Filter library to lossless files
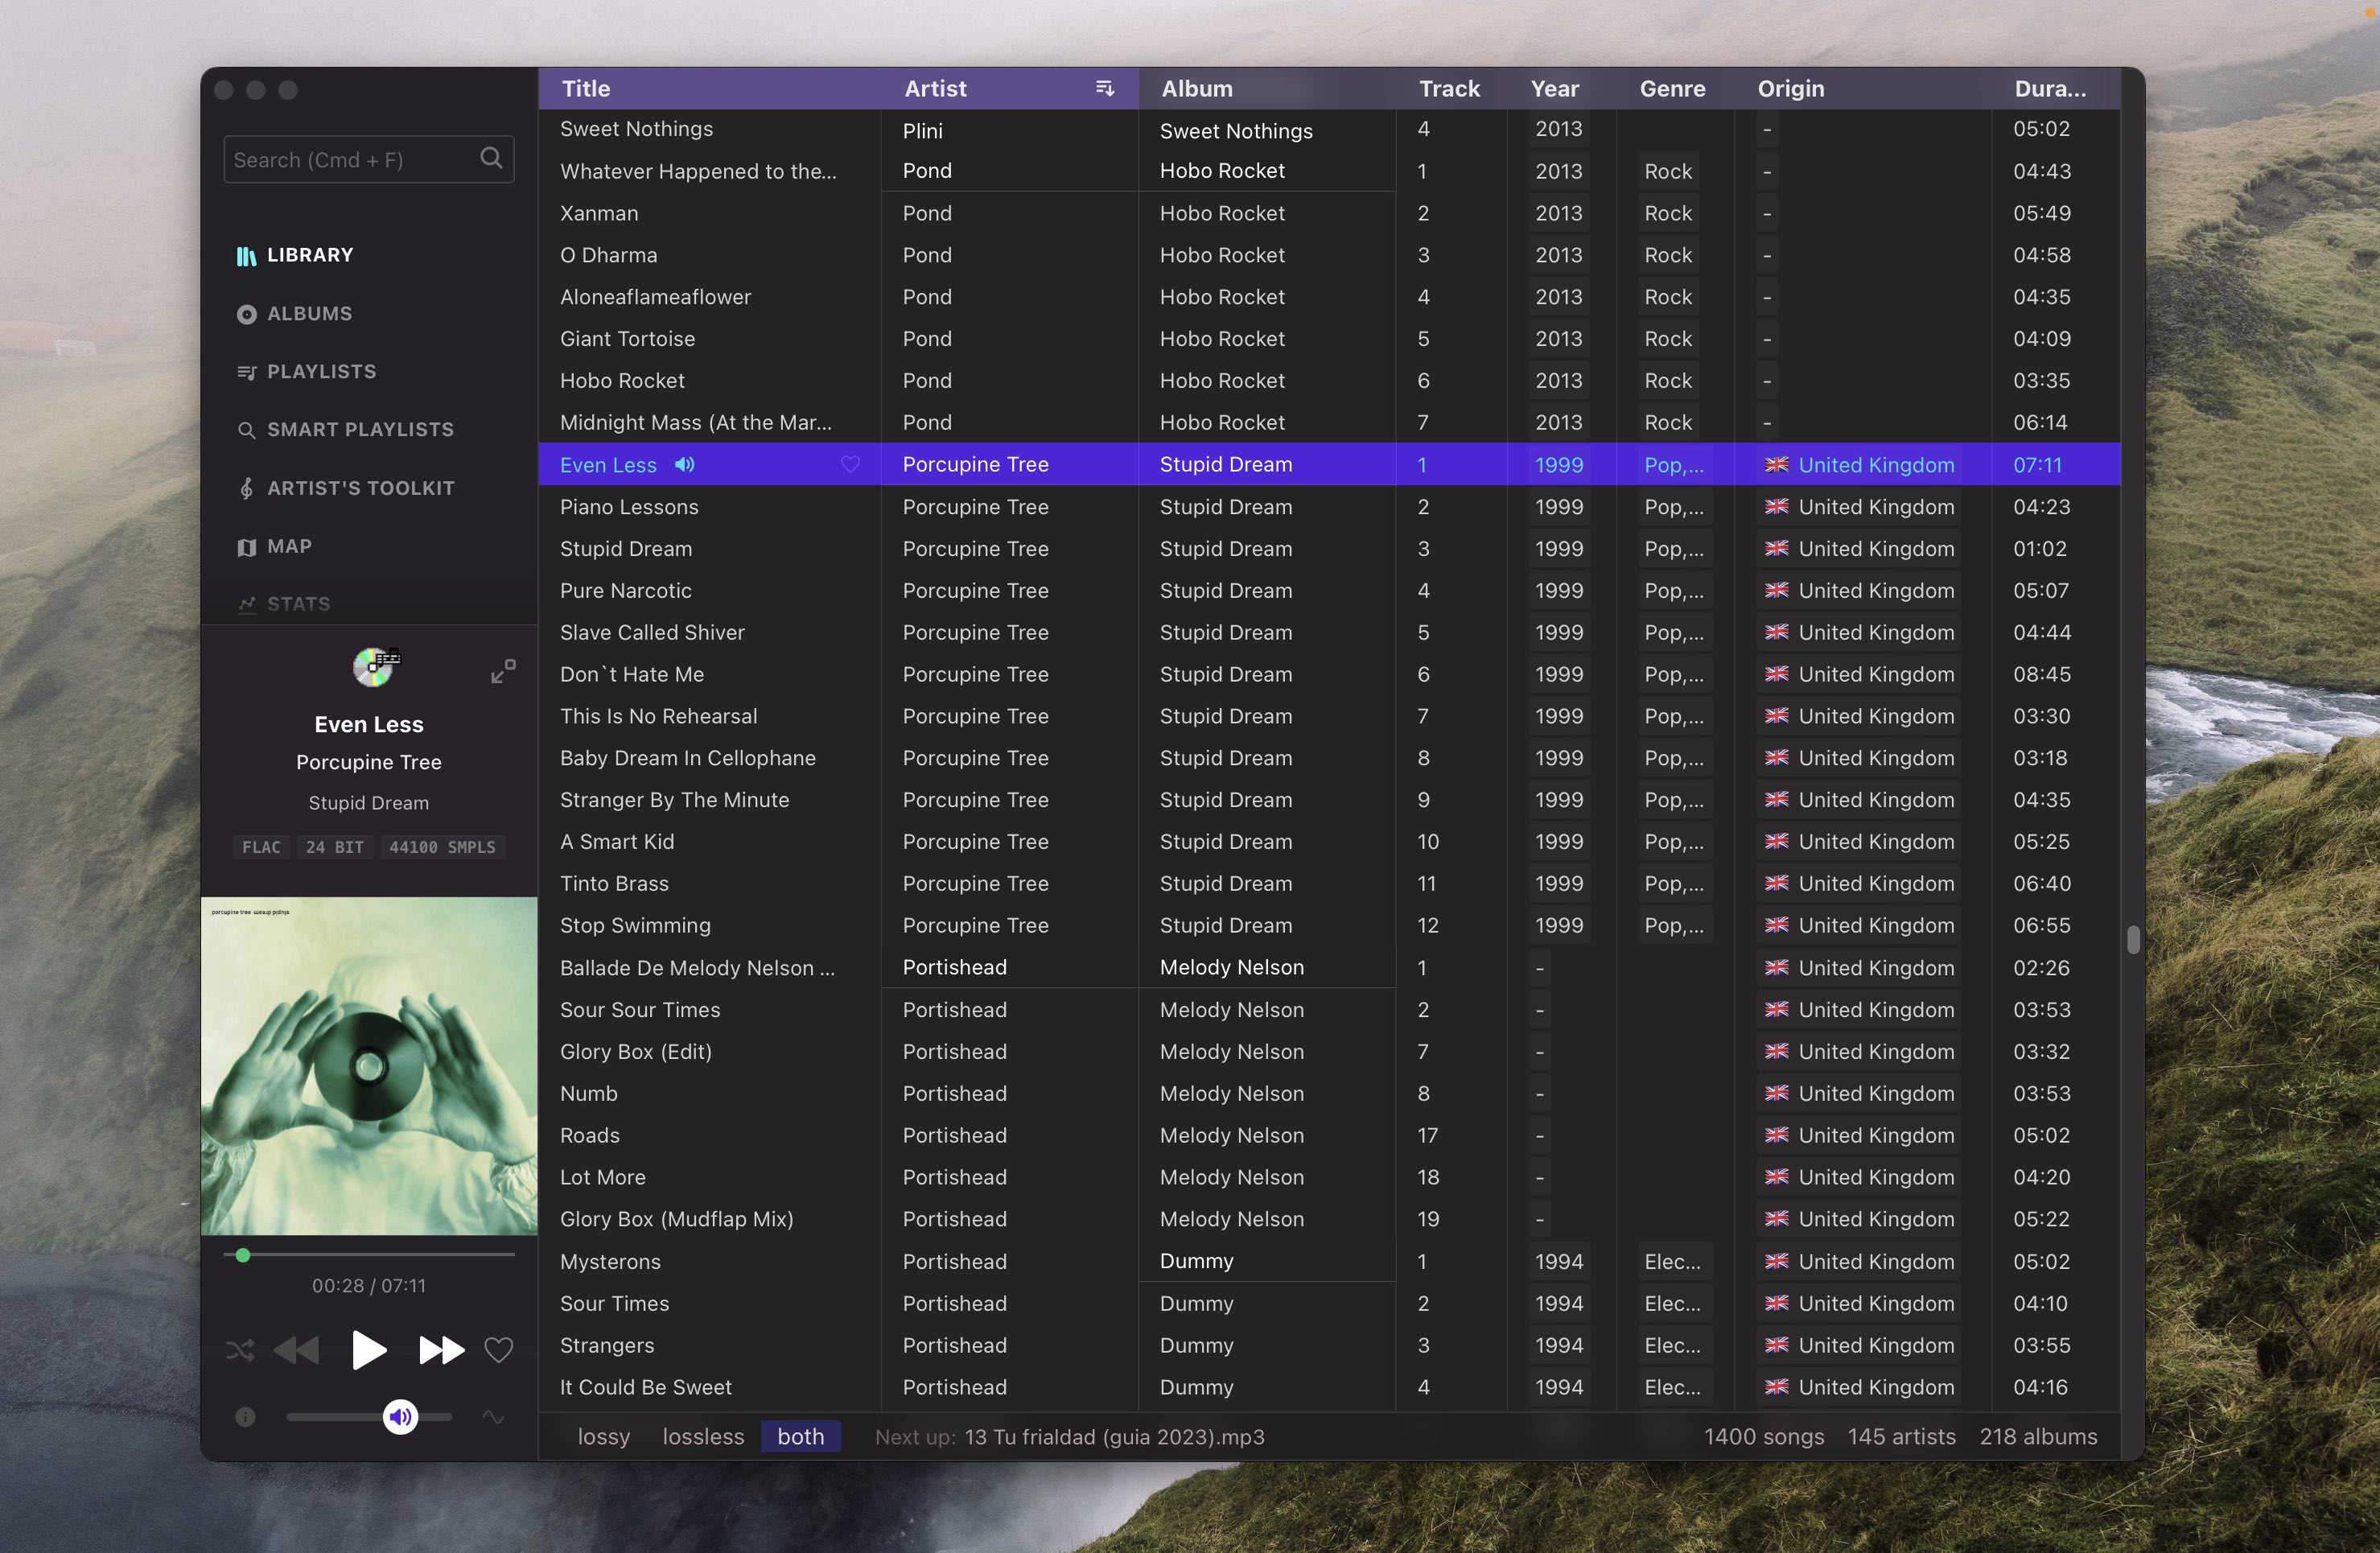The height and width of the screenshot is (1553, 2380). click(703, 1437)
